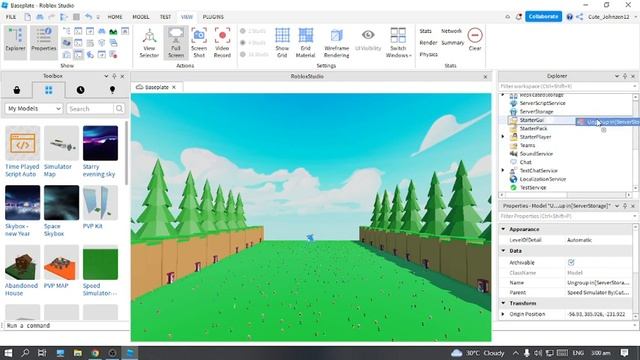The width and height of the screenshot is (640, 360).
Task: Click the Undo arrow in quick toolbar
Action: (x=88, y=17)
